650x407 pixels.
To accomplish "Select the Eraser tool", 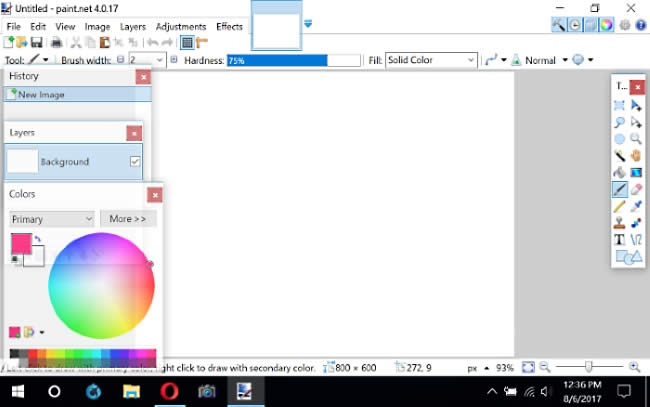I will 636,189.
